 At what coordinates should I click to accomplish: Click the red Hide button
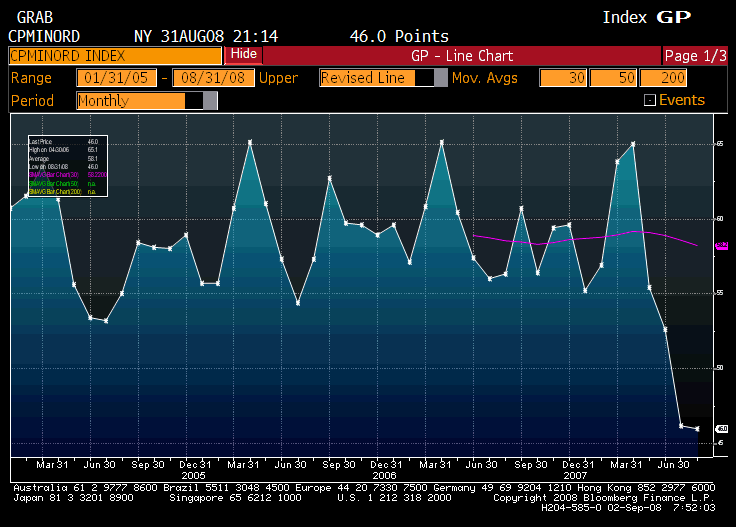coord(244,54)
